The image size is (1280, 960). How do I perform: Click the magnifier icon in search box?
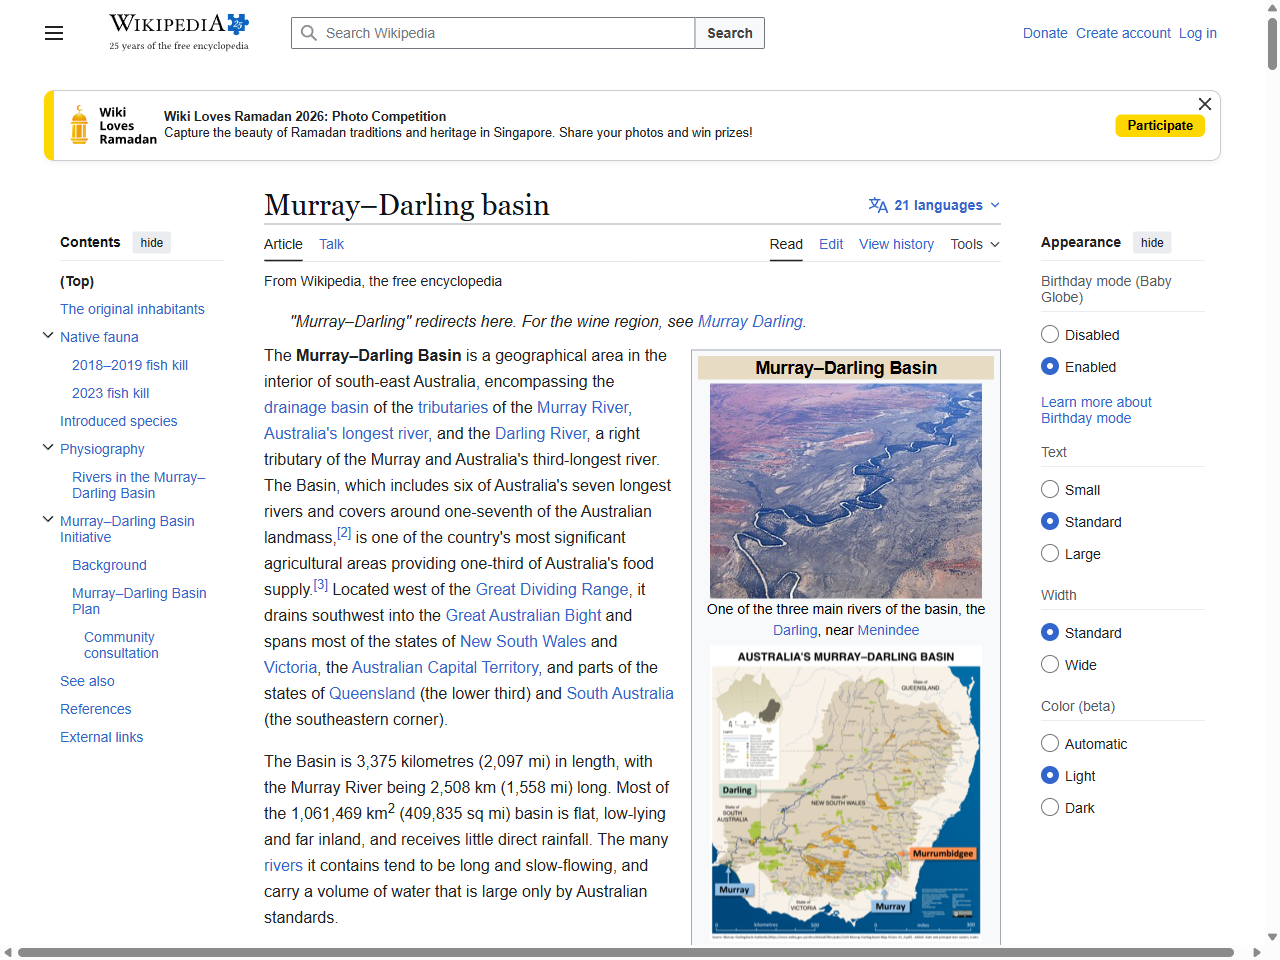point(309,33)
